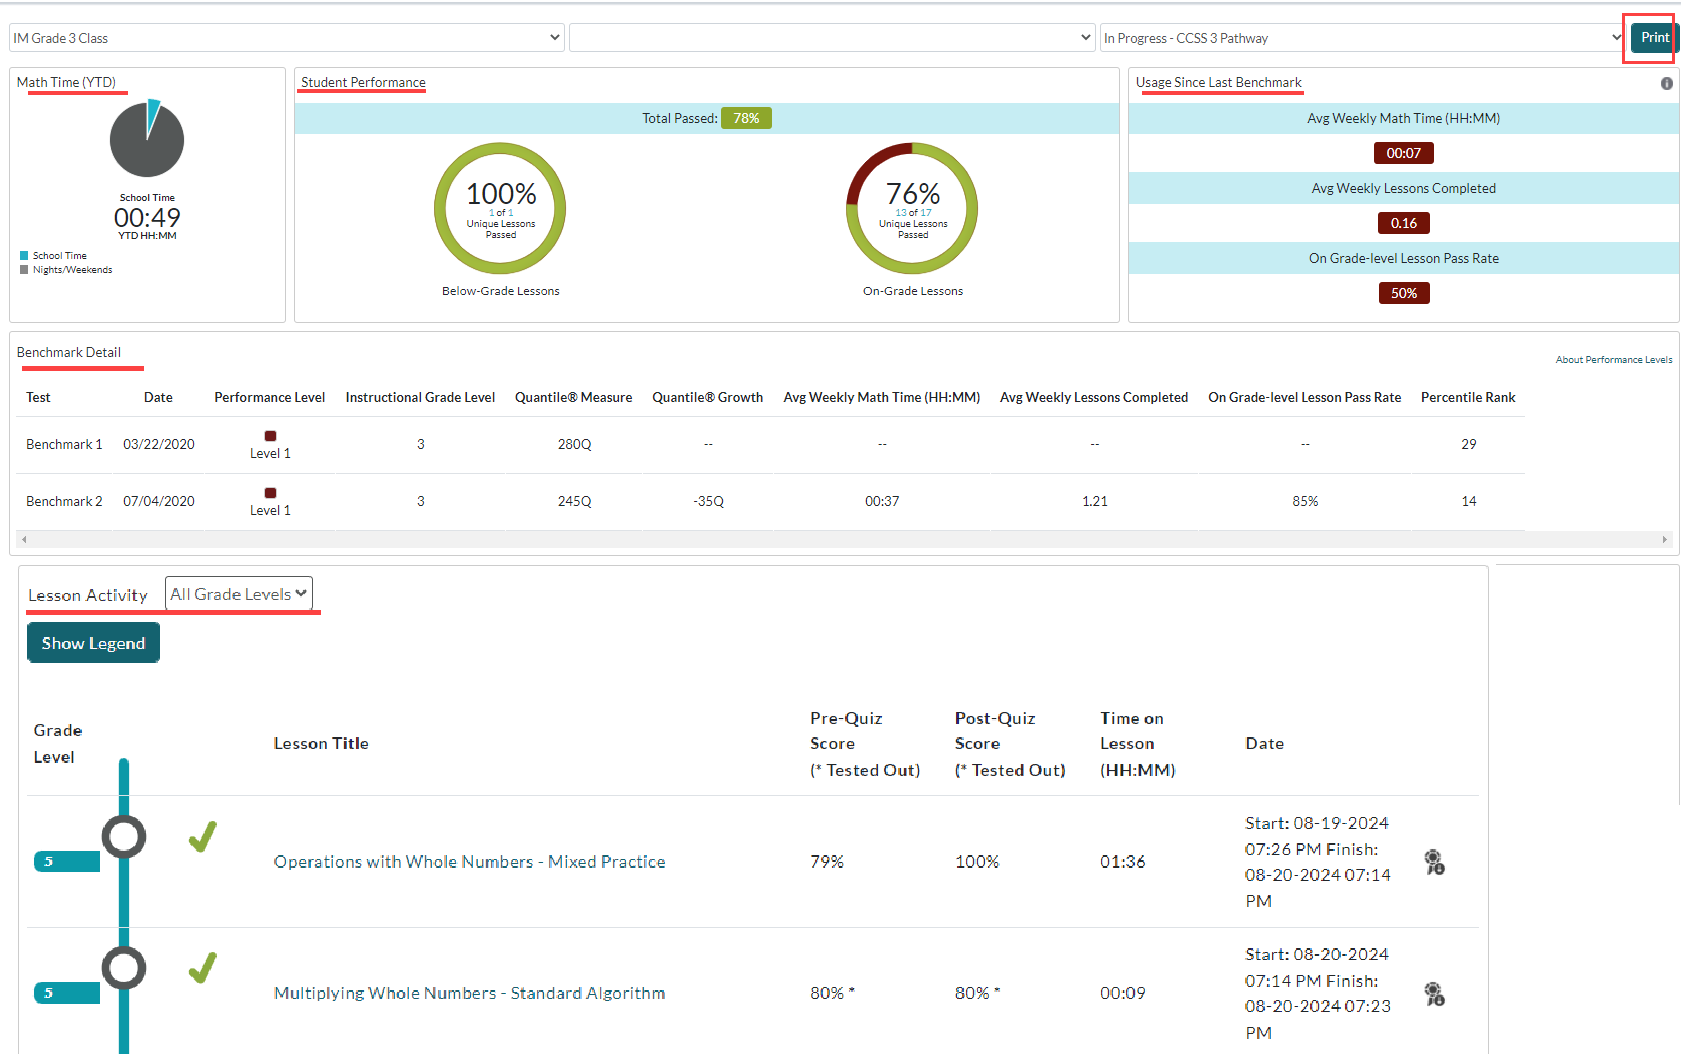
Task: Click the timeline circle marker for Multiplying Whole Numbers
Action: click(124, 968)
